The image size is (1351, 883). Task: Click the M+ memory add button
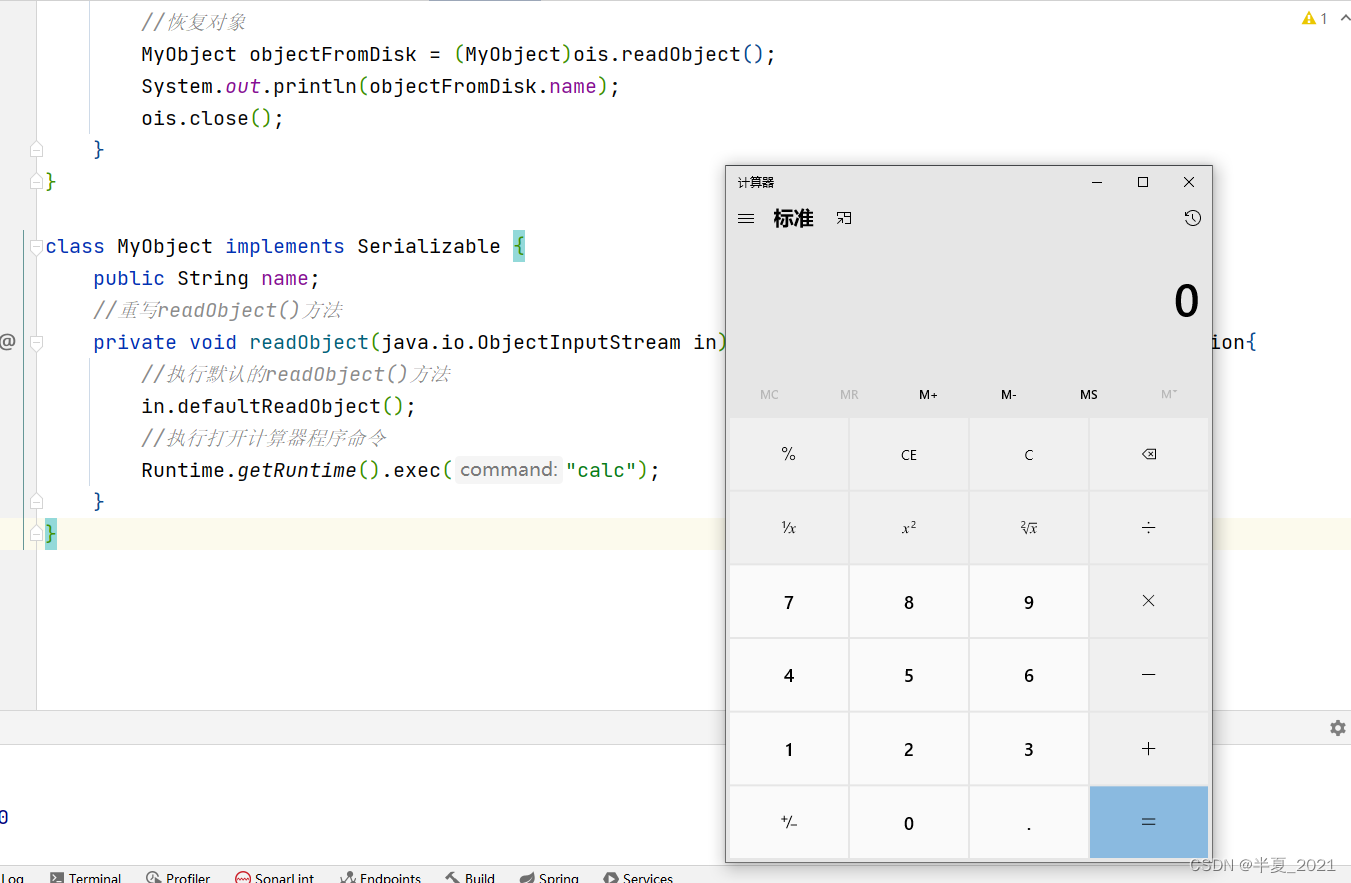(928, 395)
